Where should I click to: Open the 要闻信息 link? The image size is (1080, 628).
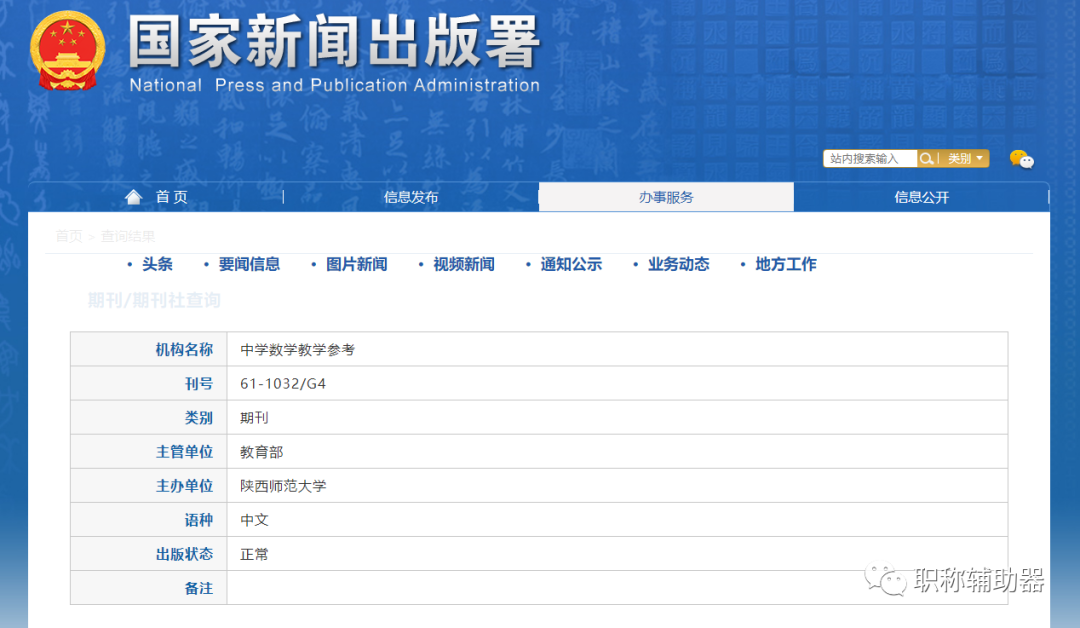pos(249,264)
